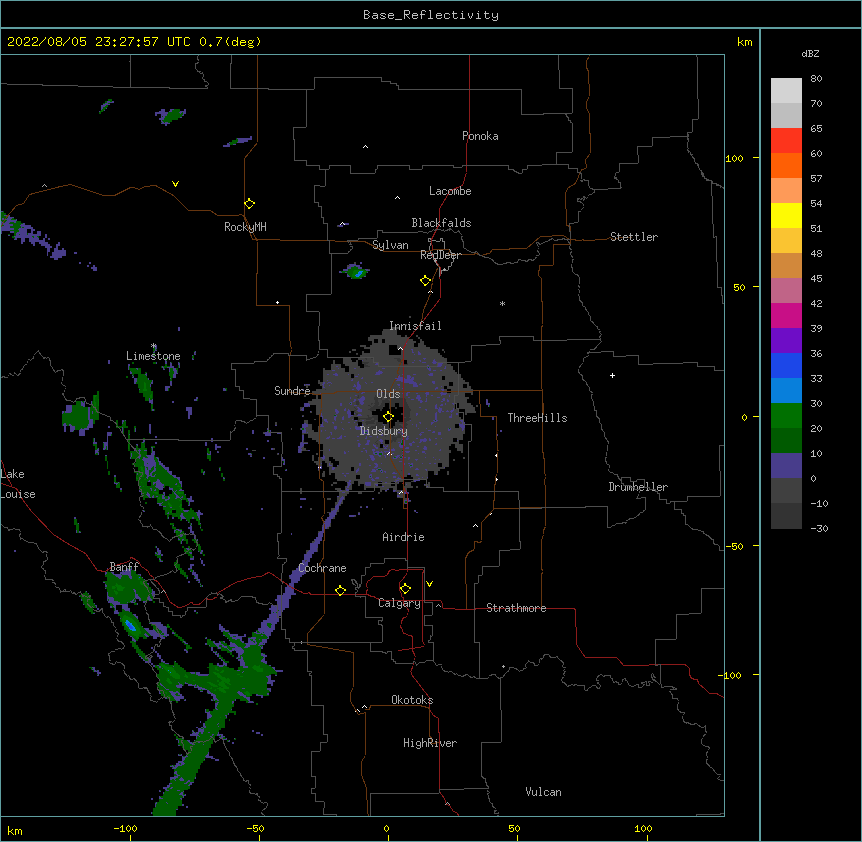Click the light gray 70 dBZ legend swatch
The height and width of the screenshot is (842, 862).
tap(786, 91)
